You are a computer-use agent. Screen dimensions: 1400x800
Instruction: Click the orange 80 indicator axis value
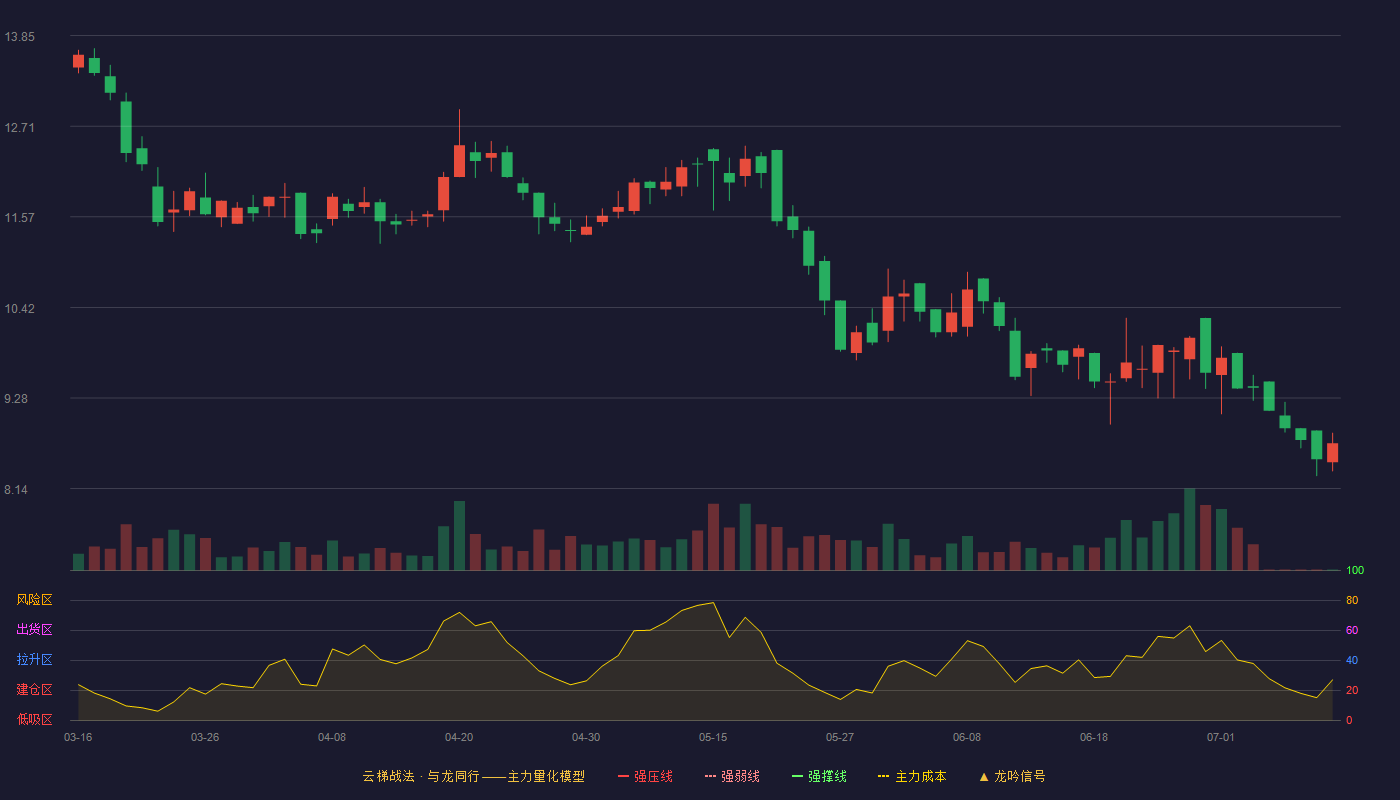click(1352, 601)
